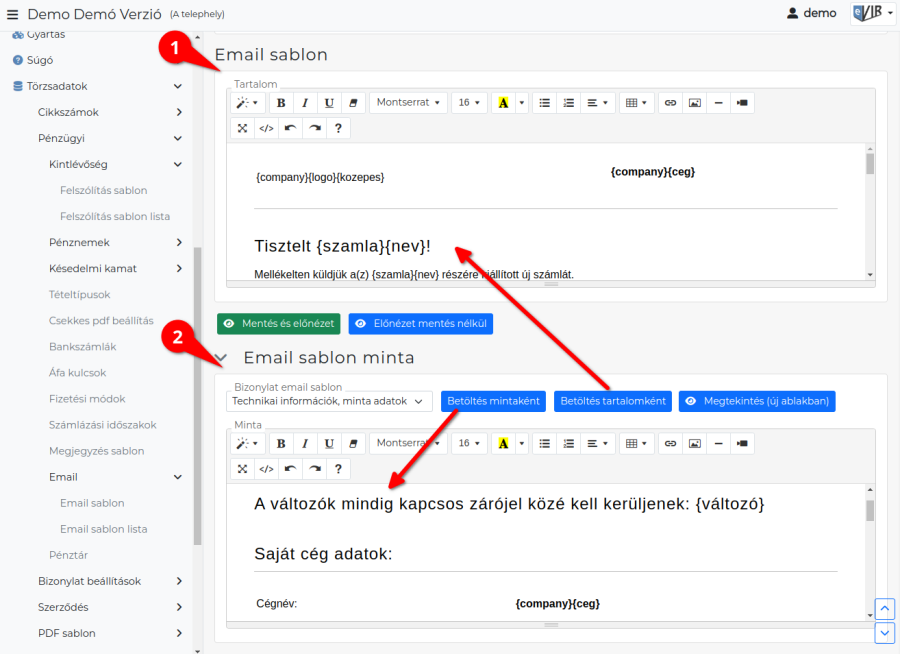Open the Montserrat font family dropdown
Screen dimensions: 900x654
pyautogui.click(x=408, y=101)
